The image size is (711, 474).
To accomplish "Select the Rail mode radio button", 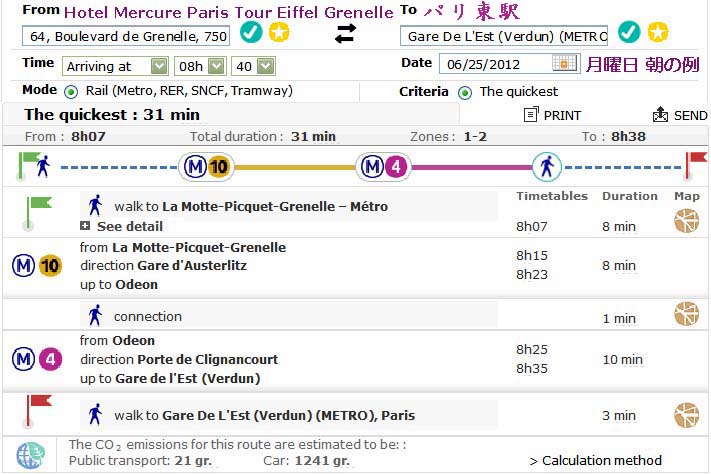I will click(x=71, y=92).
